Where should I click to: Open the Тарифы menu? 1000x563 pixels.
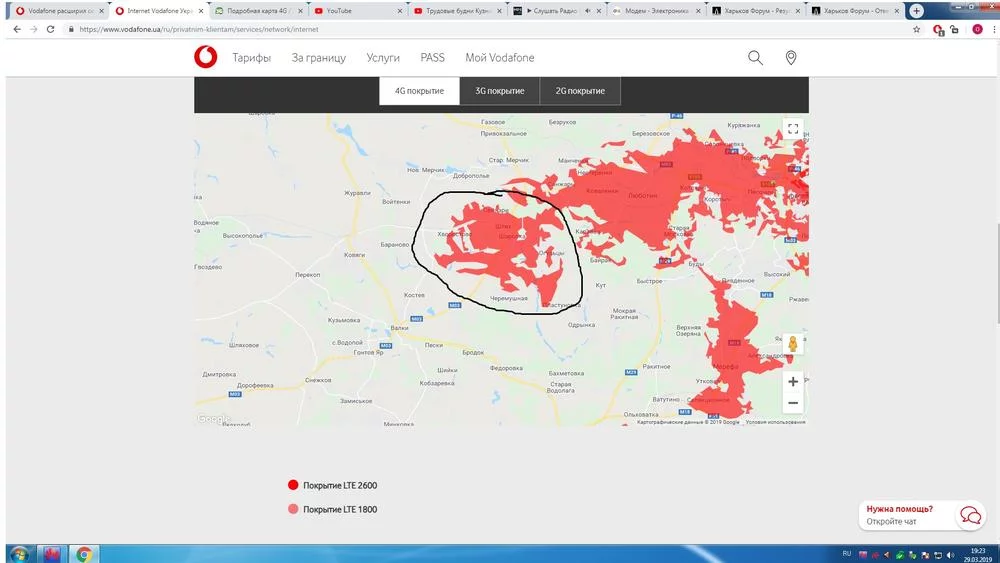pyautogui.click(x=252, y=58)
